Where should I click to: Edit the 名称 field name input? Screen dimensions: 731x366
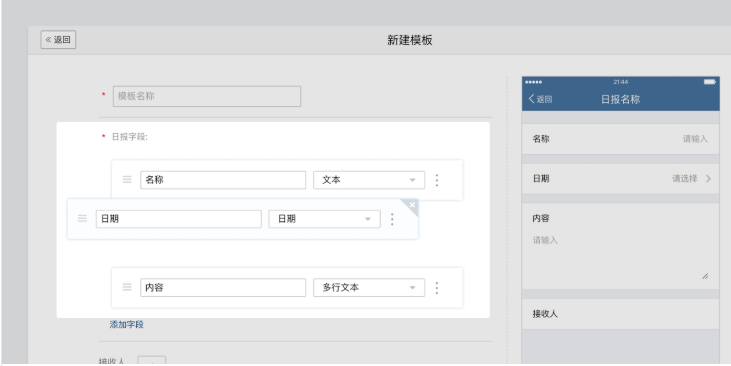click(x=223, y=180)
